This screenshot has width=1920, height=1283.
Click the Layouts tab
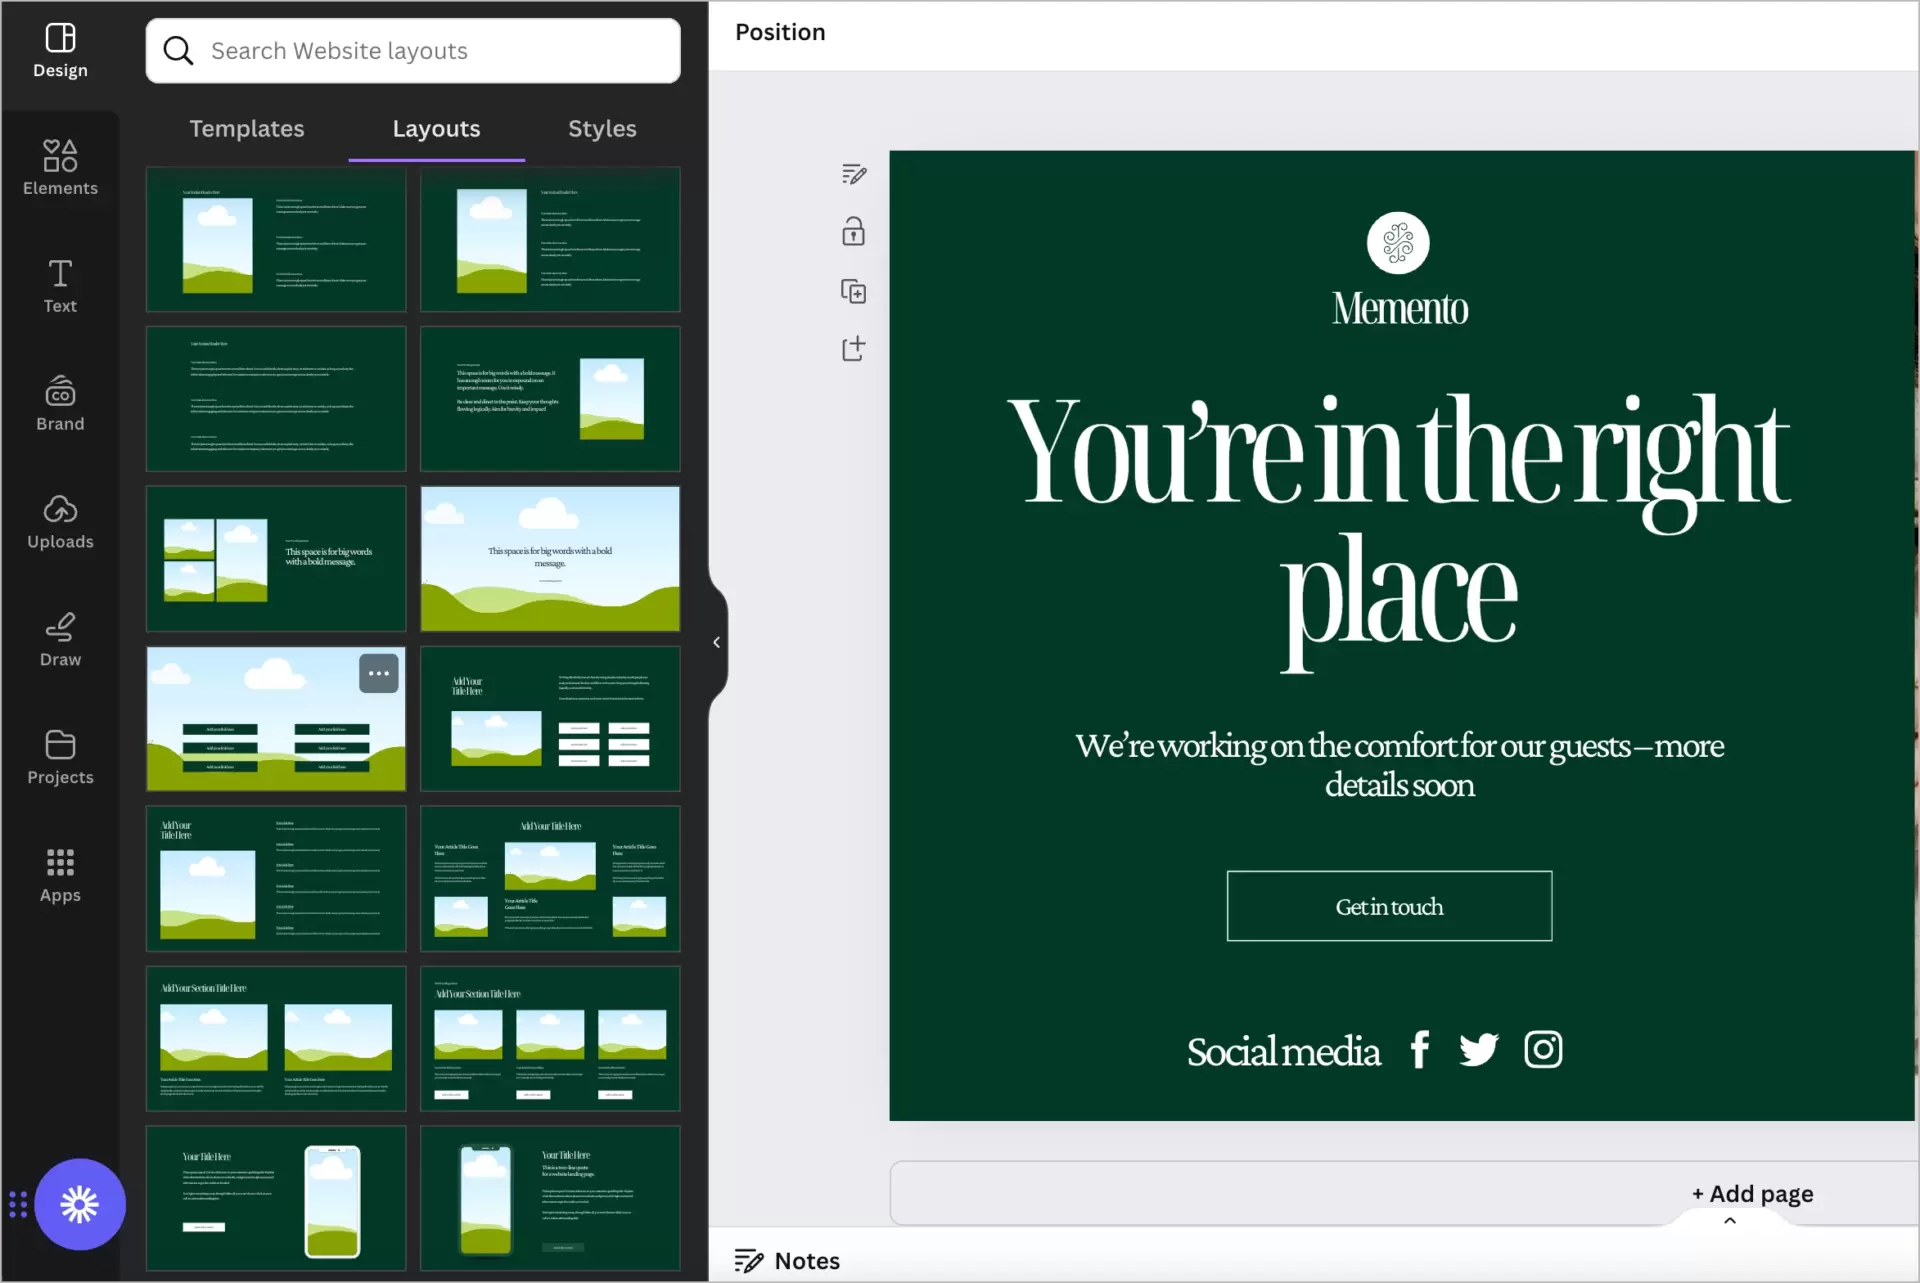click(437, 127)
